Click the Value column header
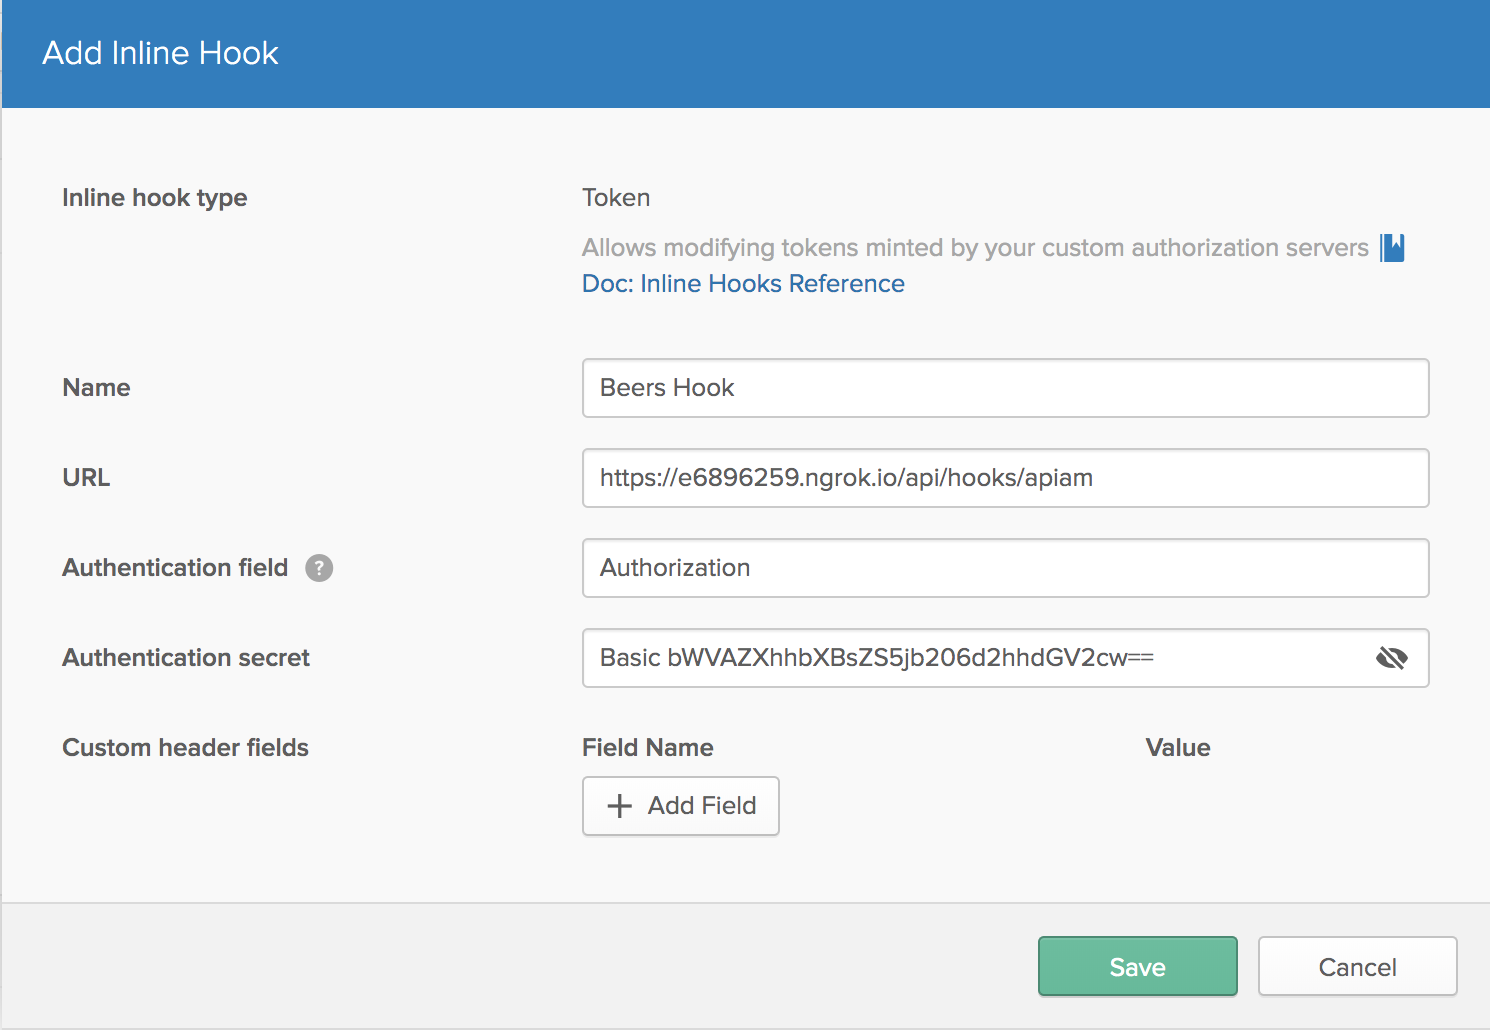The image size is (1490, 1030). [1178, 748]
